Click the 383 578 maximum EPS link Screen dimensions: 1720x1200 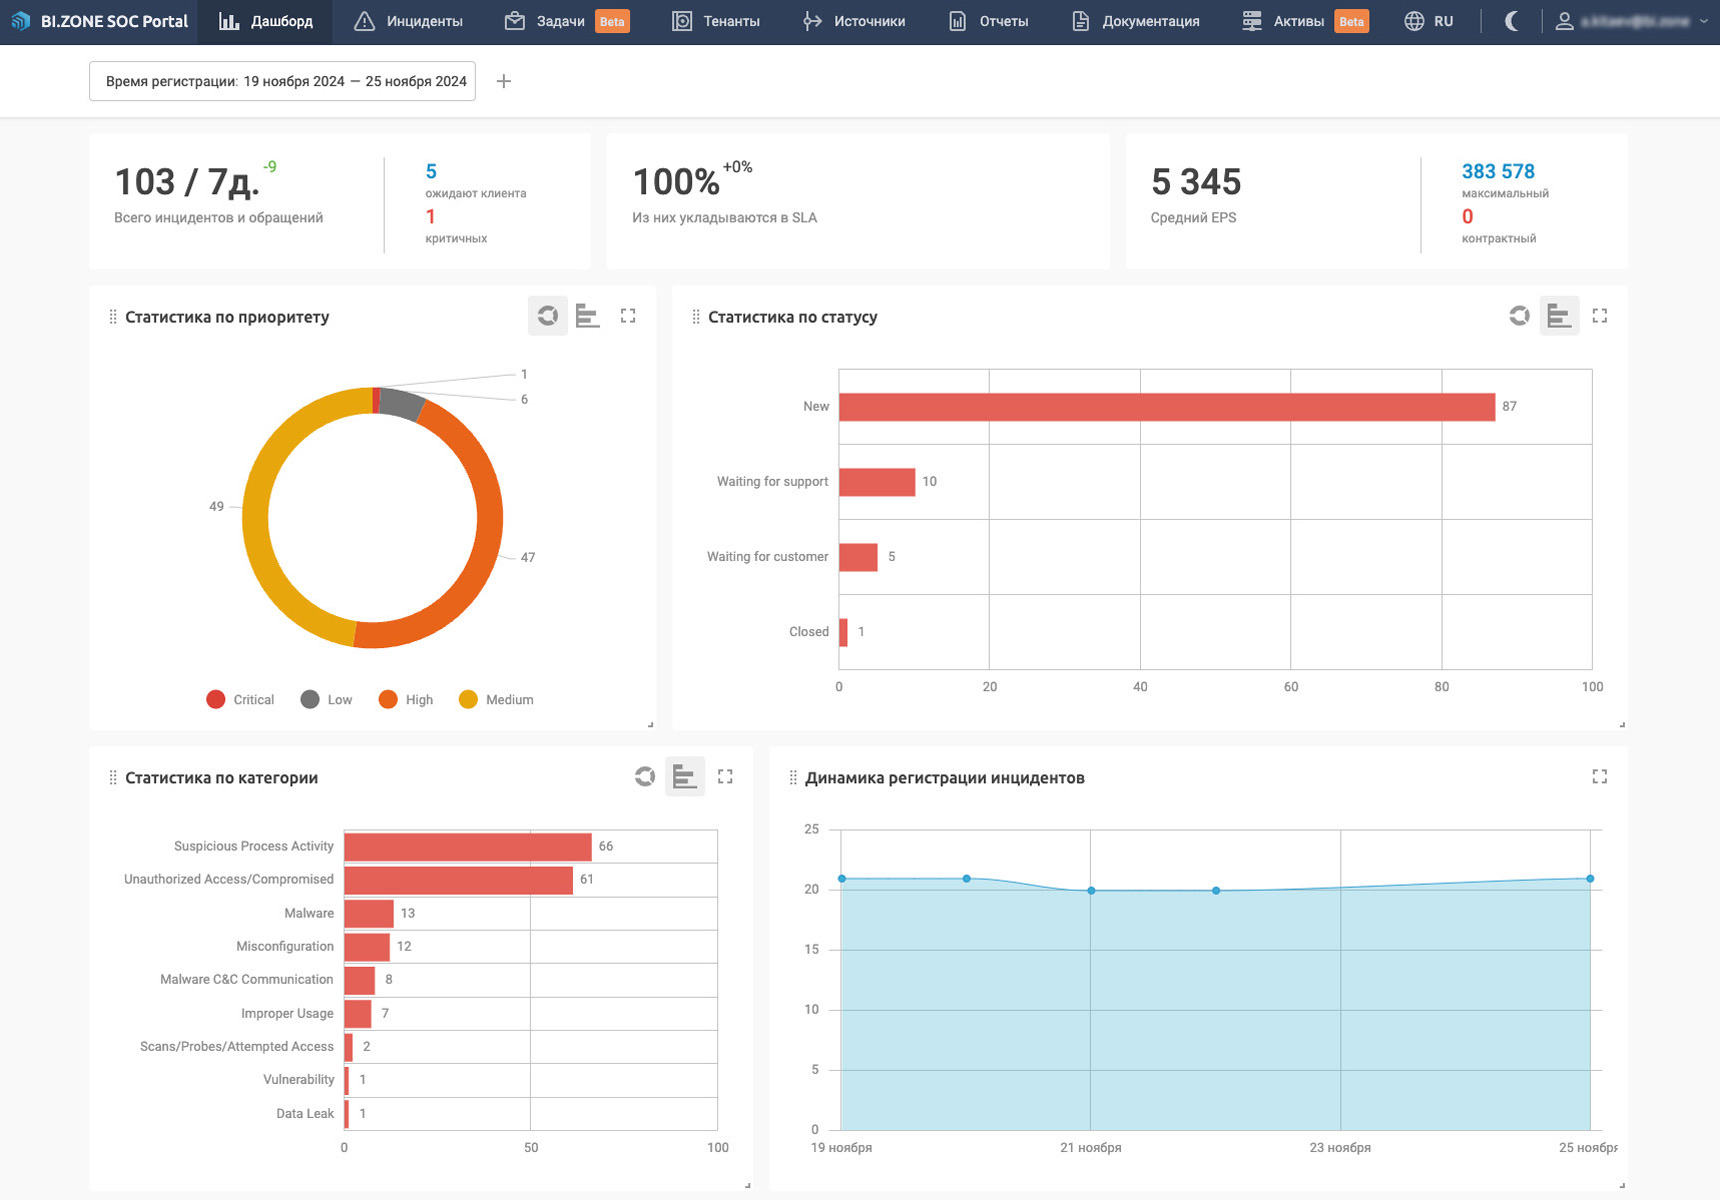click(x=1497, y=171)
